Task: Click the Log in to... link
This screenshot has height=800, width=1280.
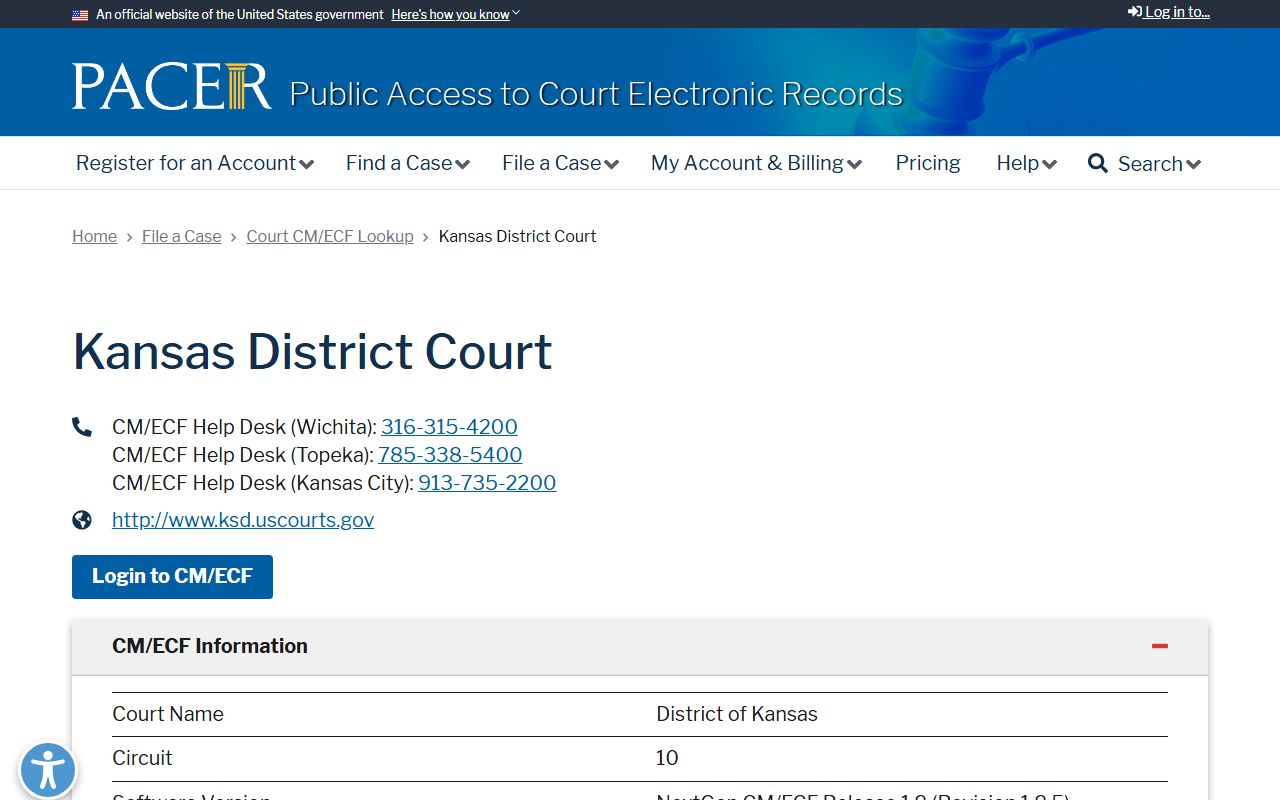Action: [x=1169, y=12]
